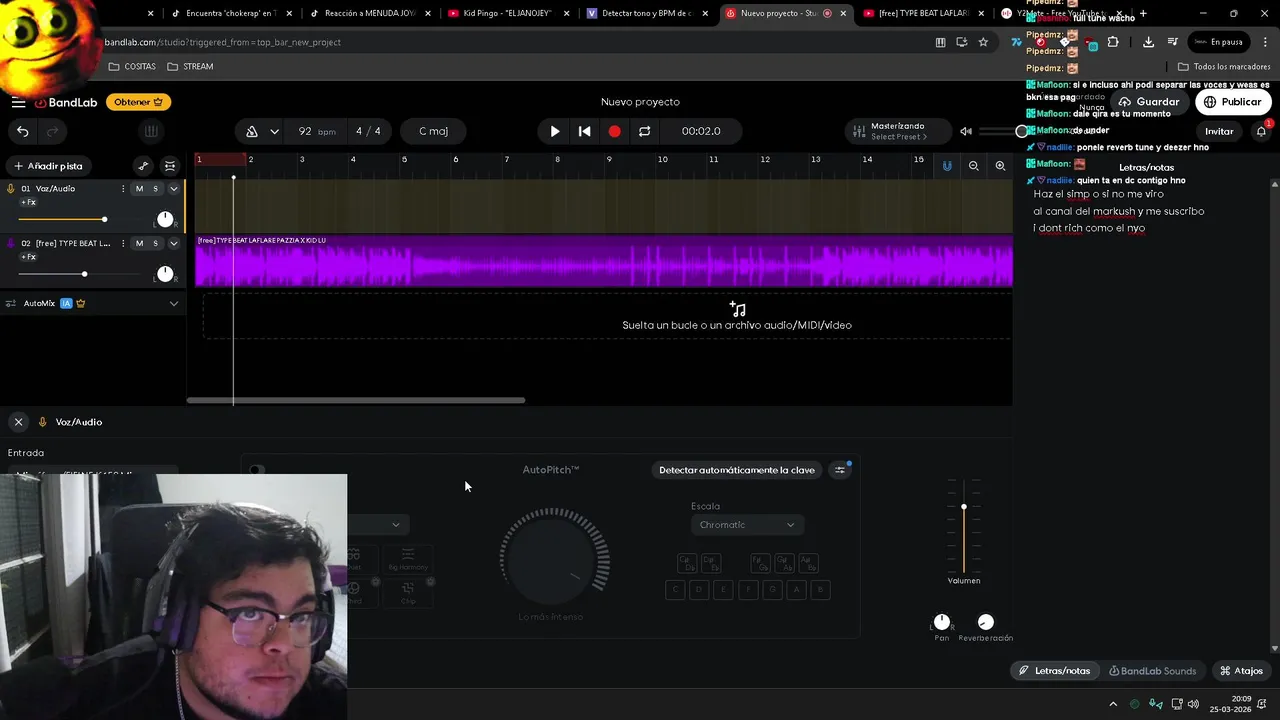The width and height of the screenshot is (1280, 720).
Task: Open the Voz/Audio track options menu
Action: tap(123, 189)
